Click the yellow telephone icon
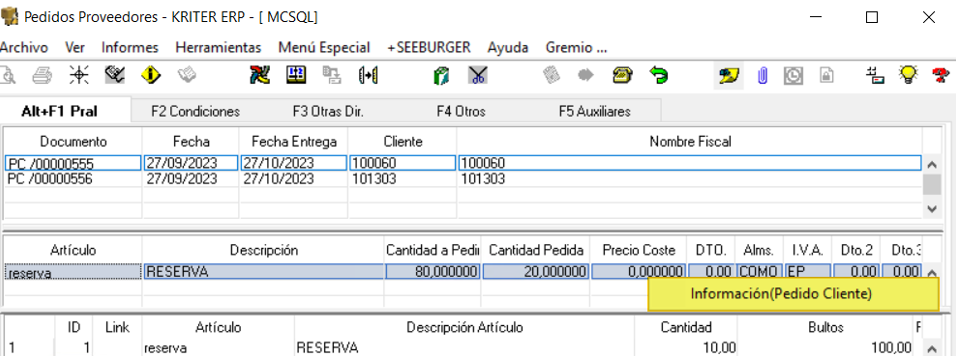The image size is (956, 363). [x=622, y=76]
